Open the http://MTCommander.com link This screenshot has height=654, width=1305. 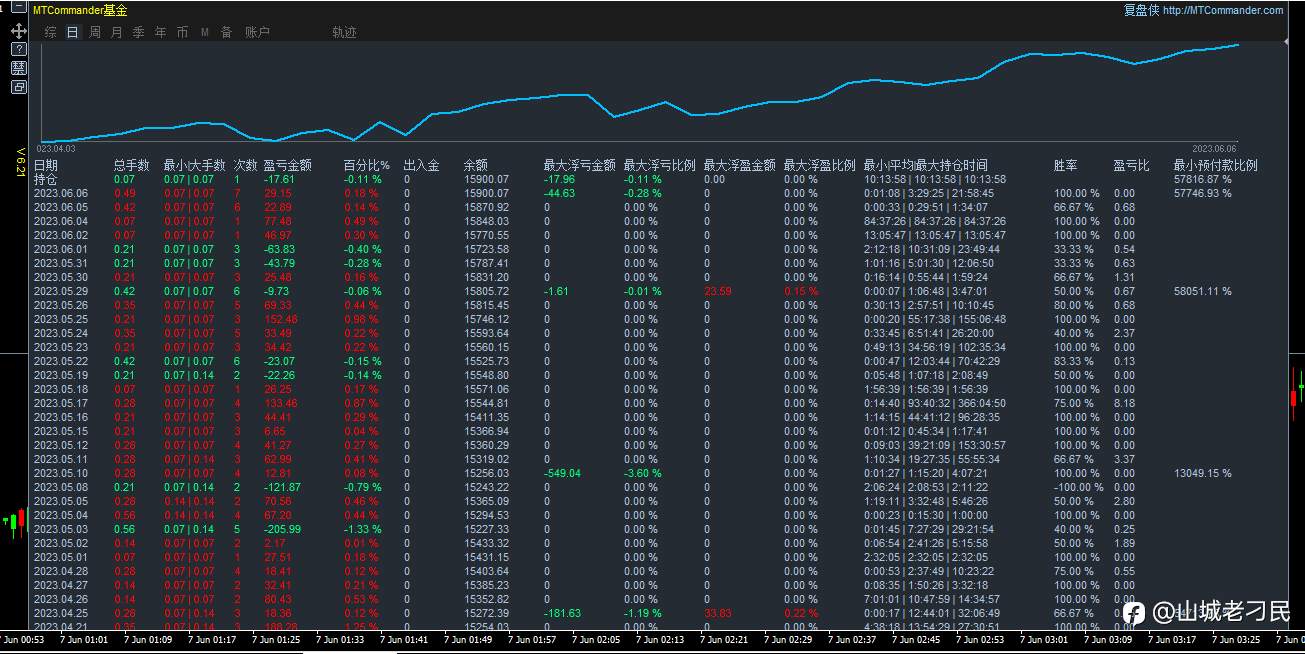click(1223, 10)
